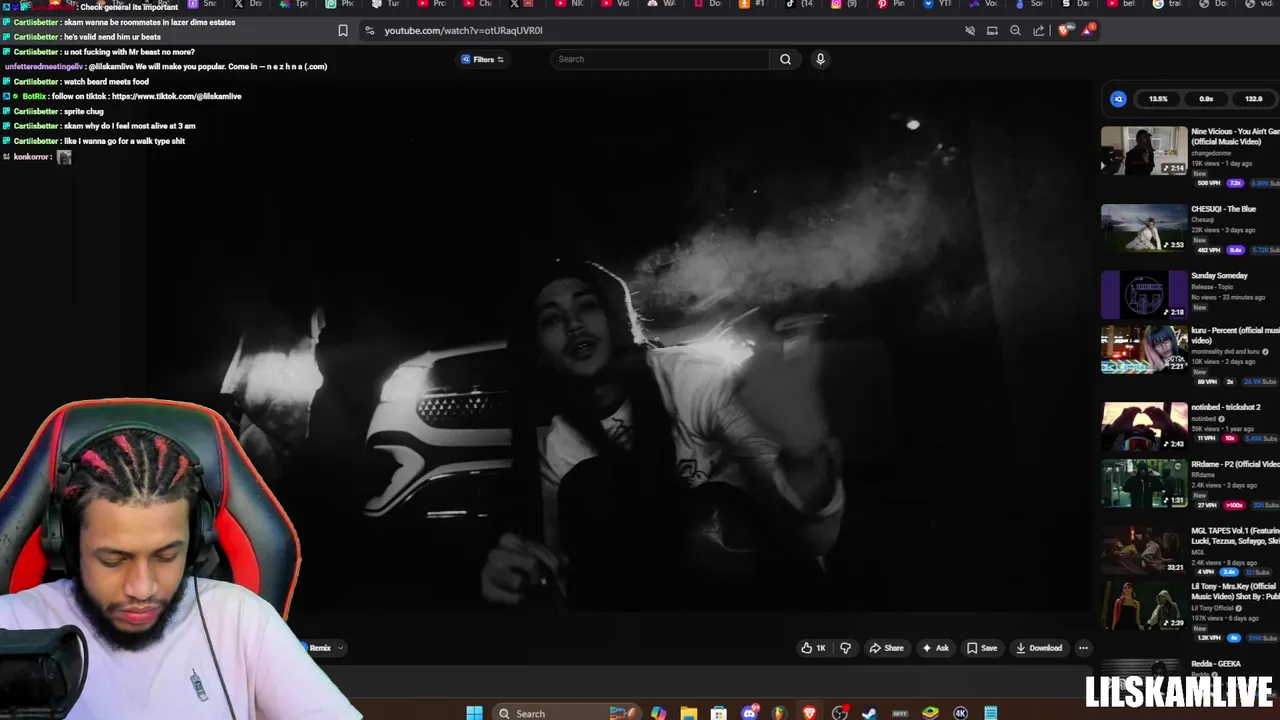This screenshot has height=720, width=1280.
Task: Open RRdame - P2 video thumbnail
Action: pos(1144,483)
